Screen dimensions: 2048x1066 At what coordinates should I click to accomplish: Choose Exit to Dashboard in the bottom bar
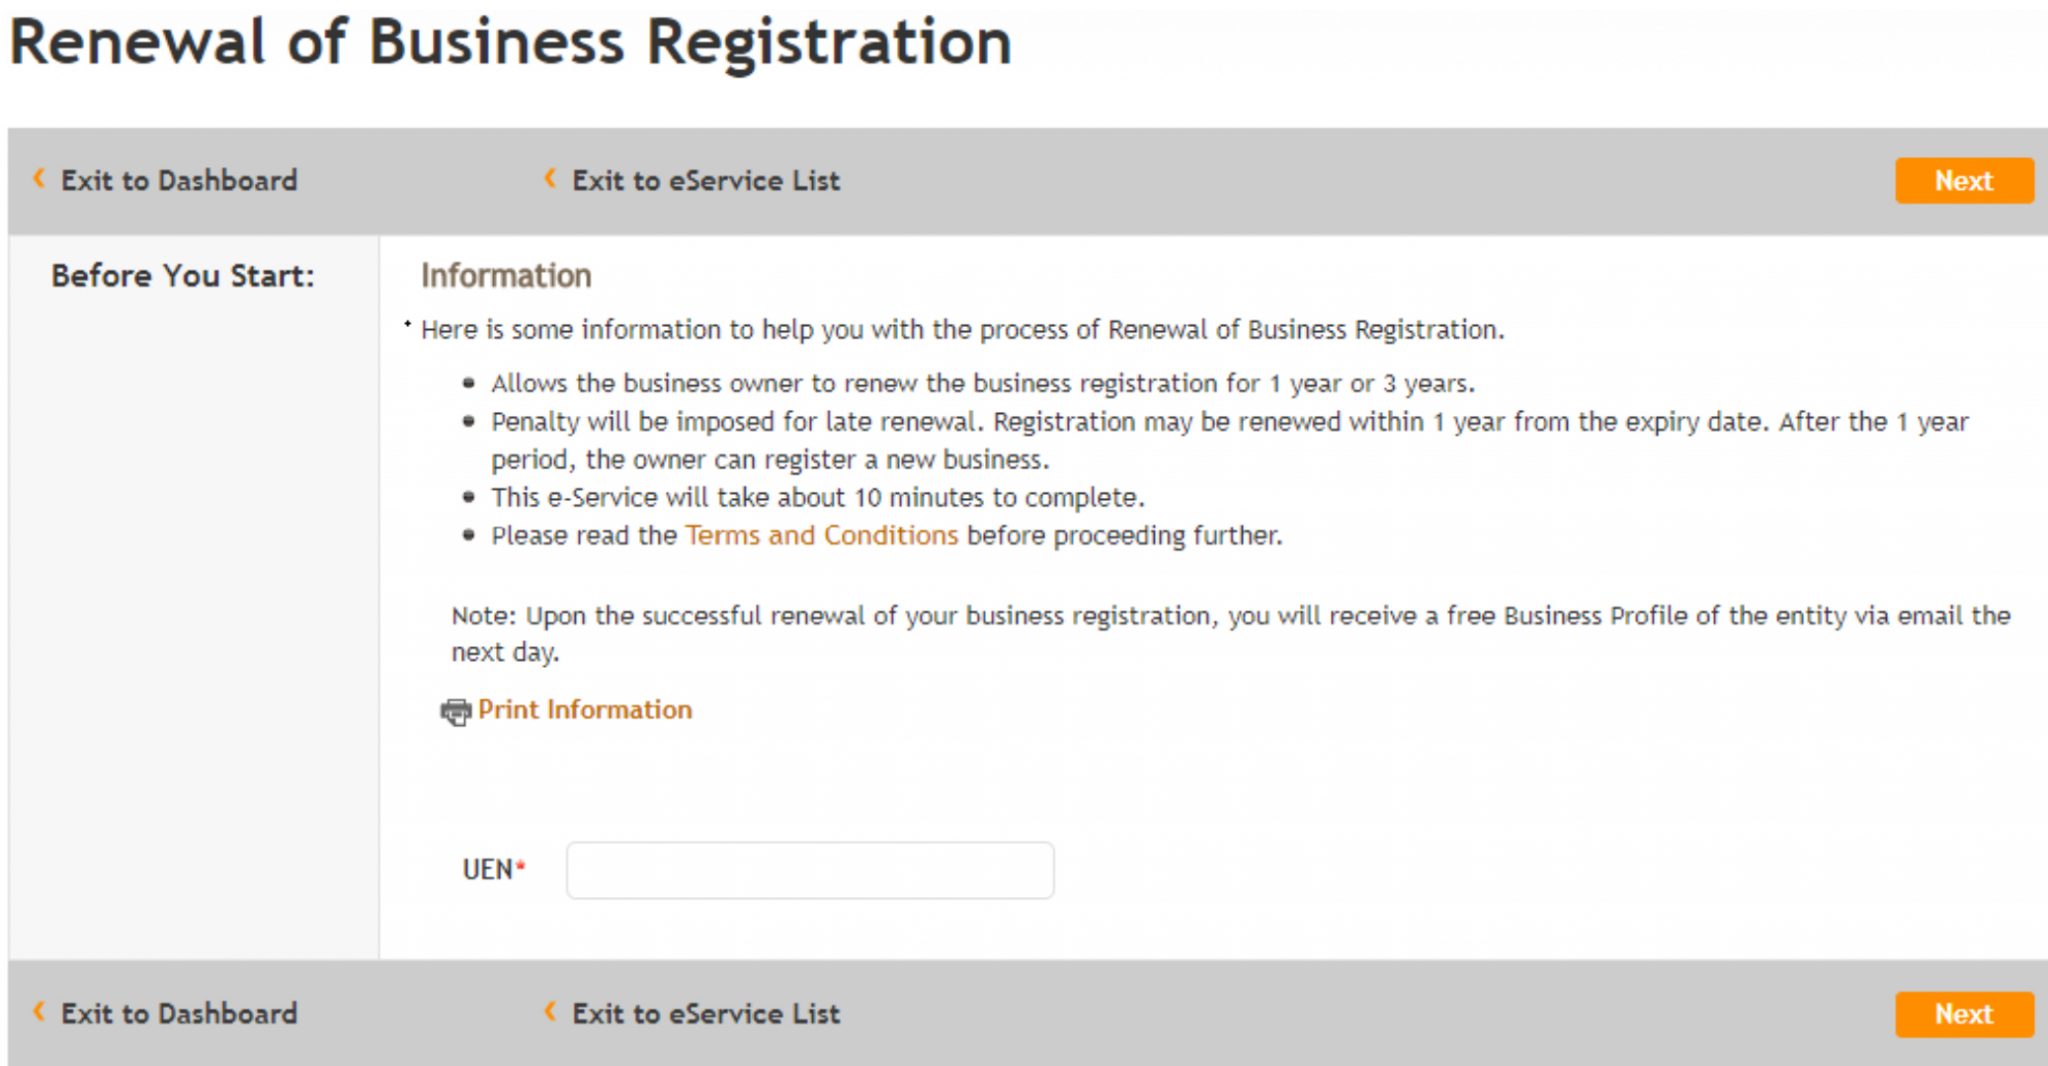[179, 1013]
